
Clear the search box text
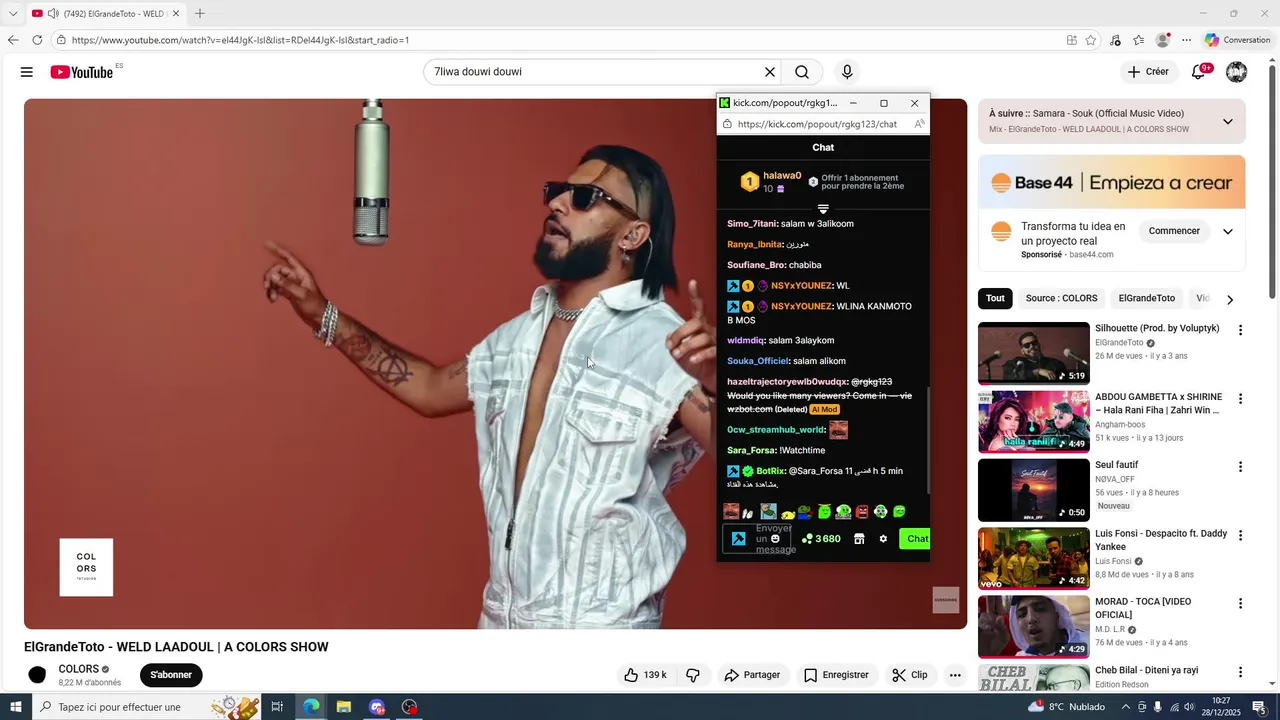coord(770,72)
